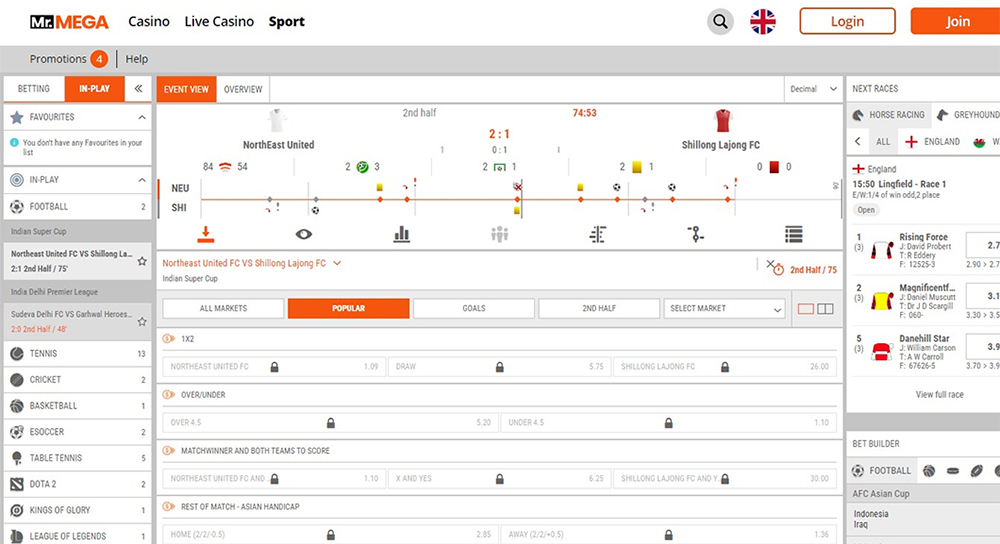Click the Login button
This screenshot has height=544, width=1000.
click(x=847, y=21)
